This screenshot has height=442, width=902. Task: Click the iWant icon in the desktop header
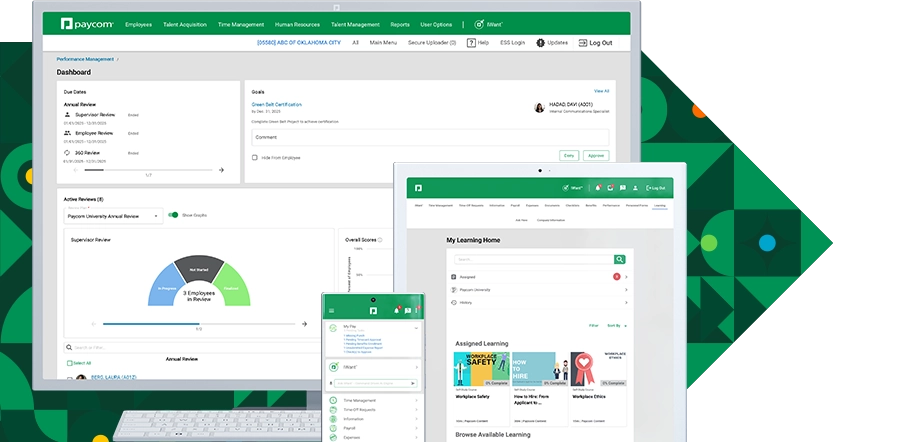[465, 24]
